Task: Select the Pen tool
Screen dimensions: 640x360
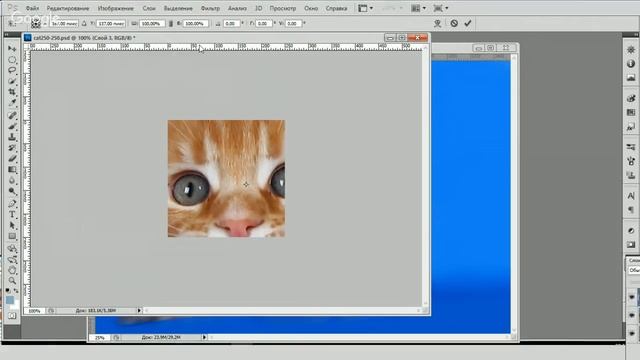Action: click(12, 203)
